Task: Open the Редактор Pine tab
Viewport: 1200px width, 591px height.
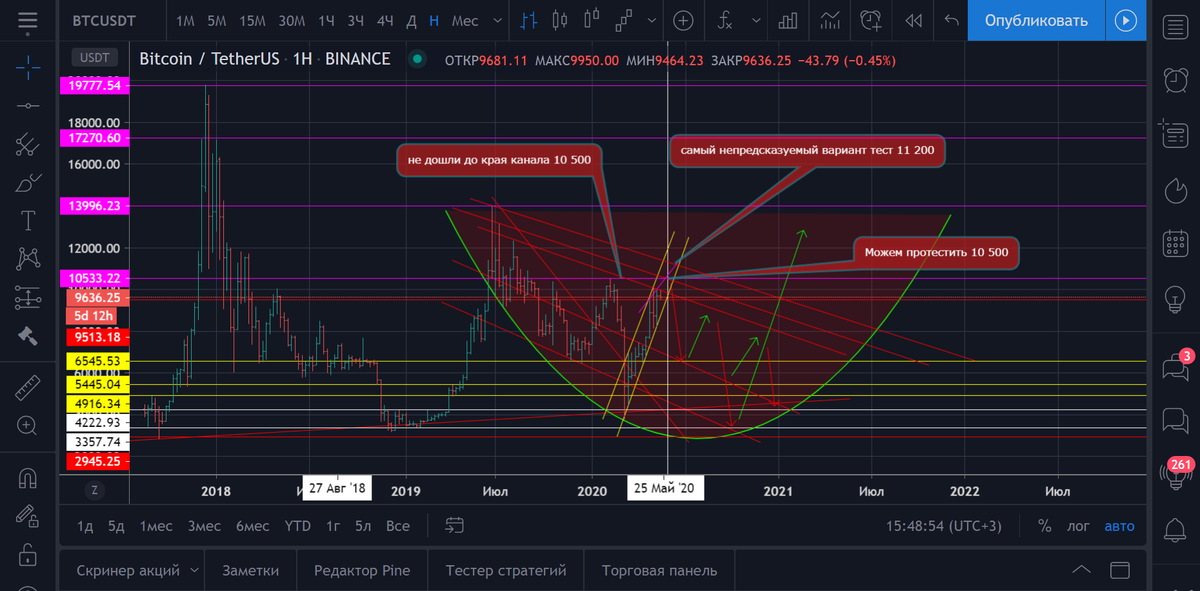Action: (x=362, y=570)
